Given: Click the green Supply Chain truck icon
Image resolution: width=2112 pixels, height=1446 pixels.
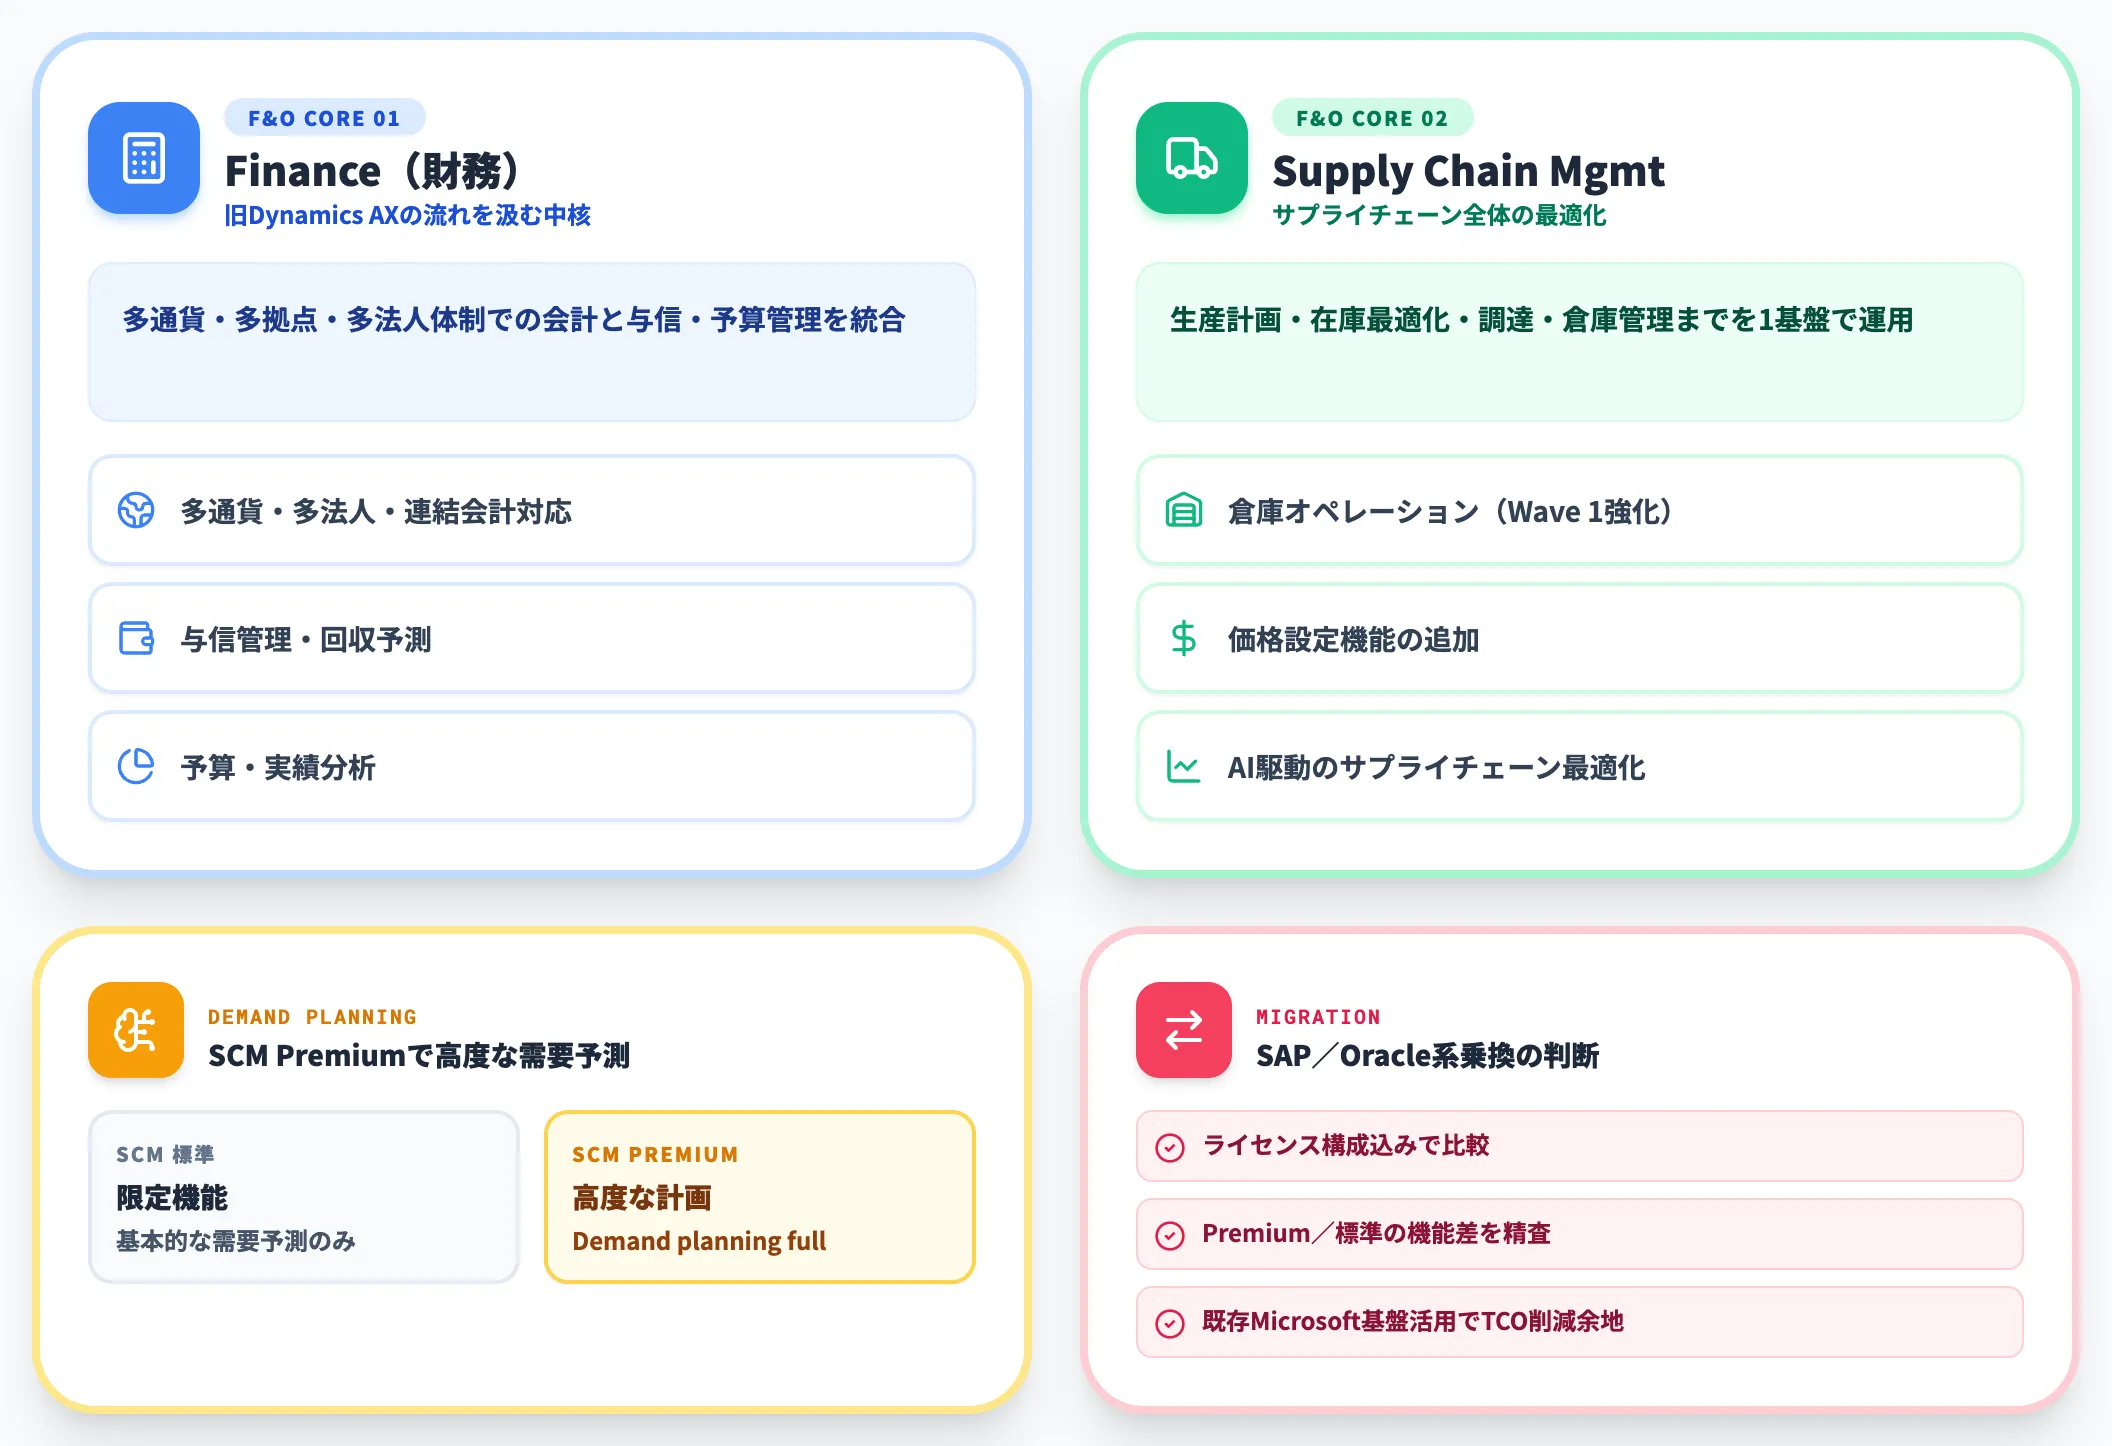Looking at the screenshot, I should (x=1192, y=158).
